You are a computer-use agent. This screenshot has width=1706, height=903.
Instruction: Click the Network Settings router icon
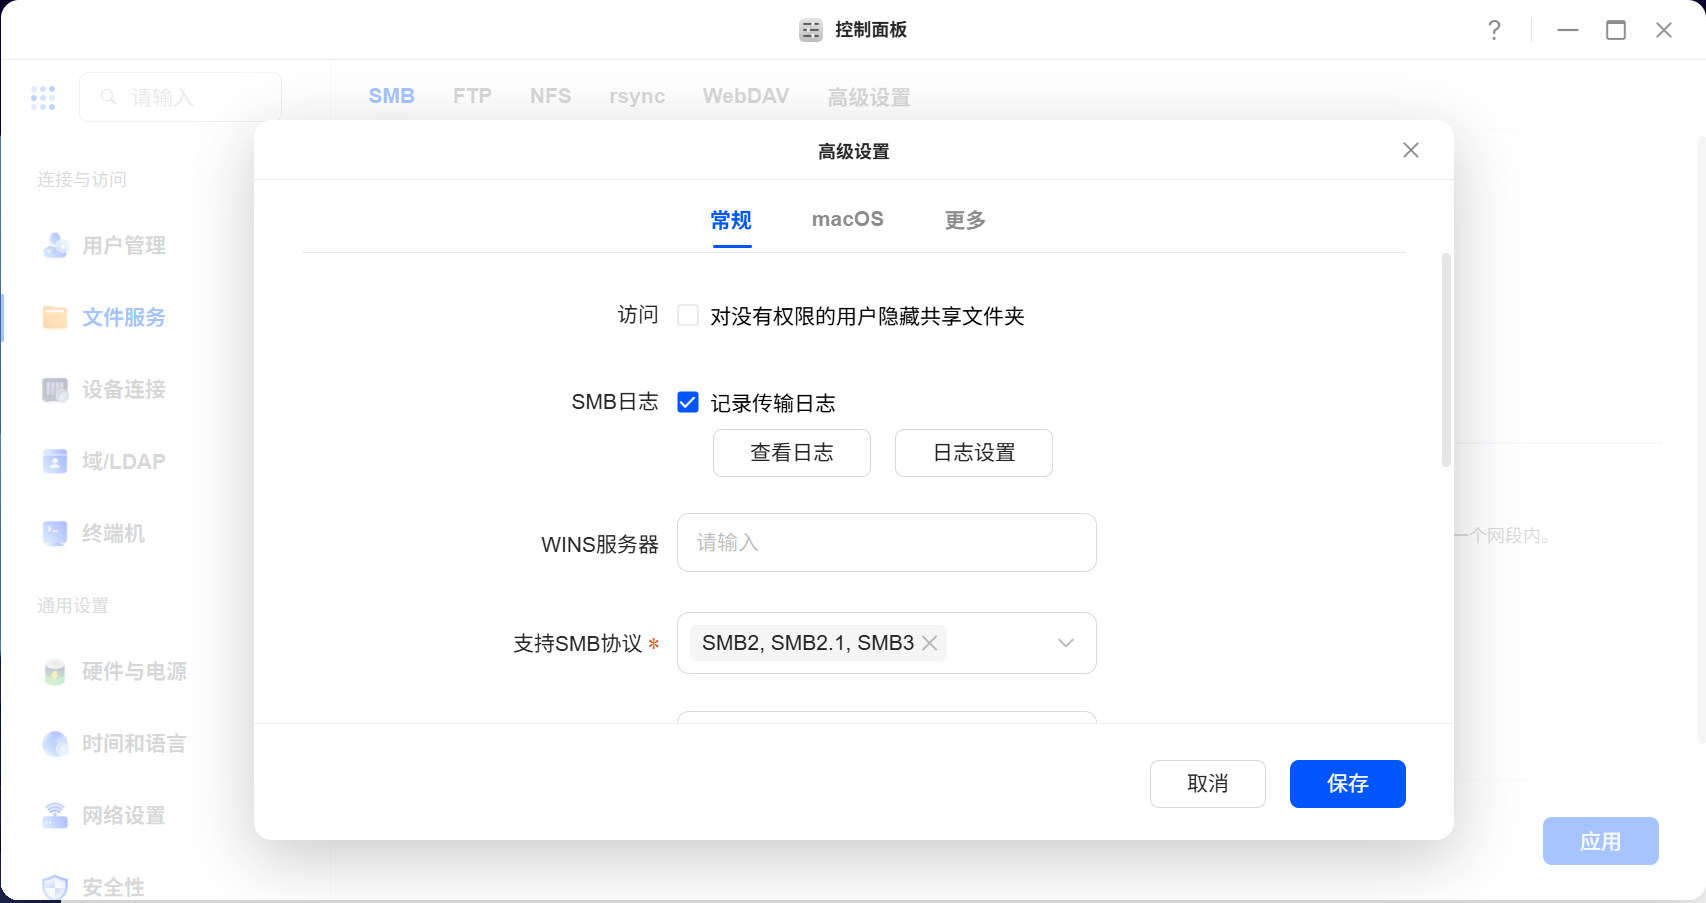[x=55, y=815]
